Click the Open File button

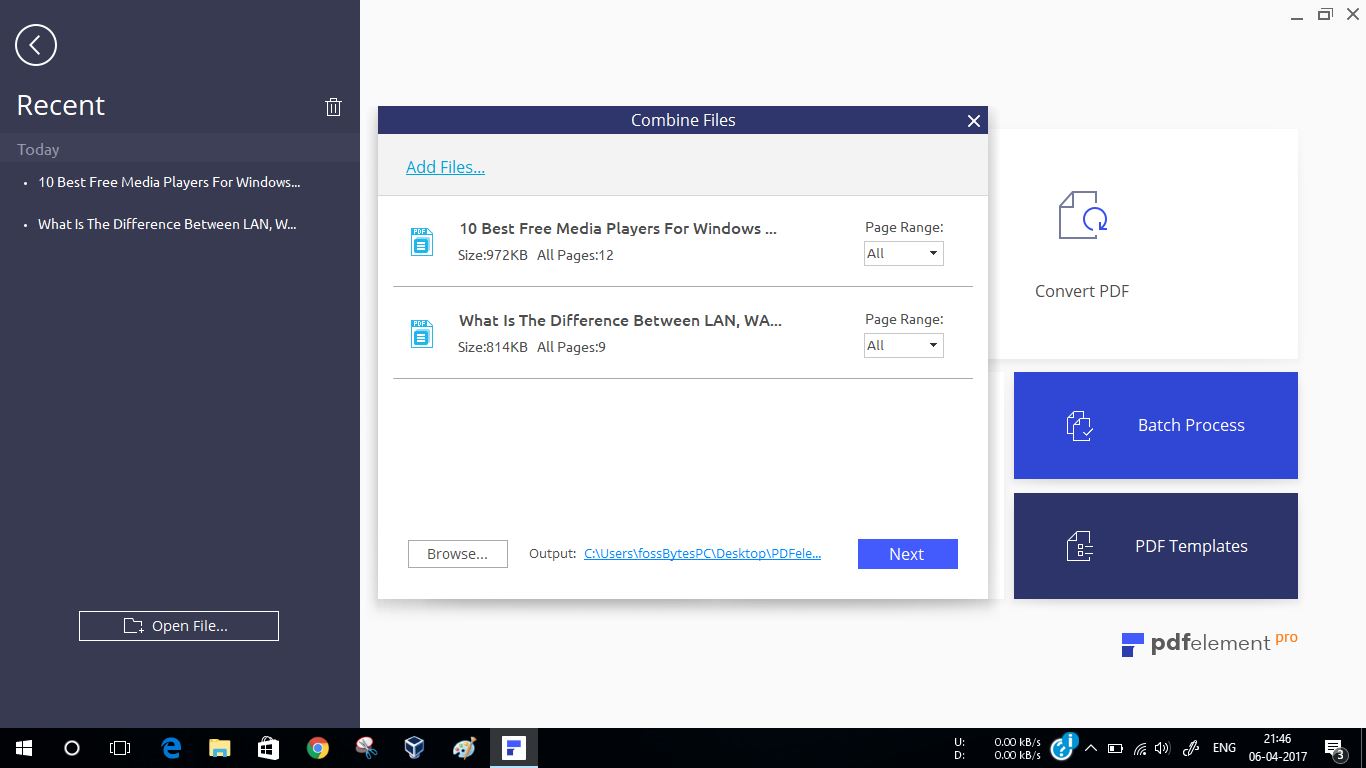click(x=179, y=626)
